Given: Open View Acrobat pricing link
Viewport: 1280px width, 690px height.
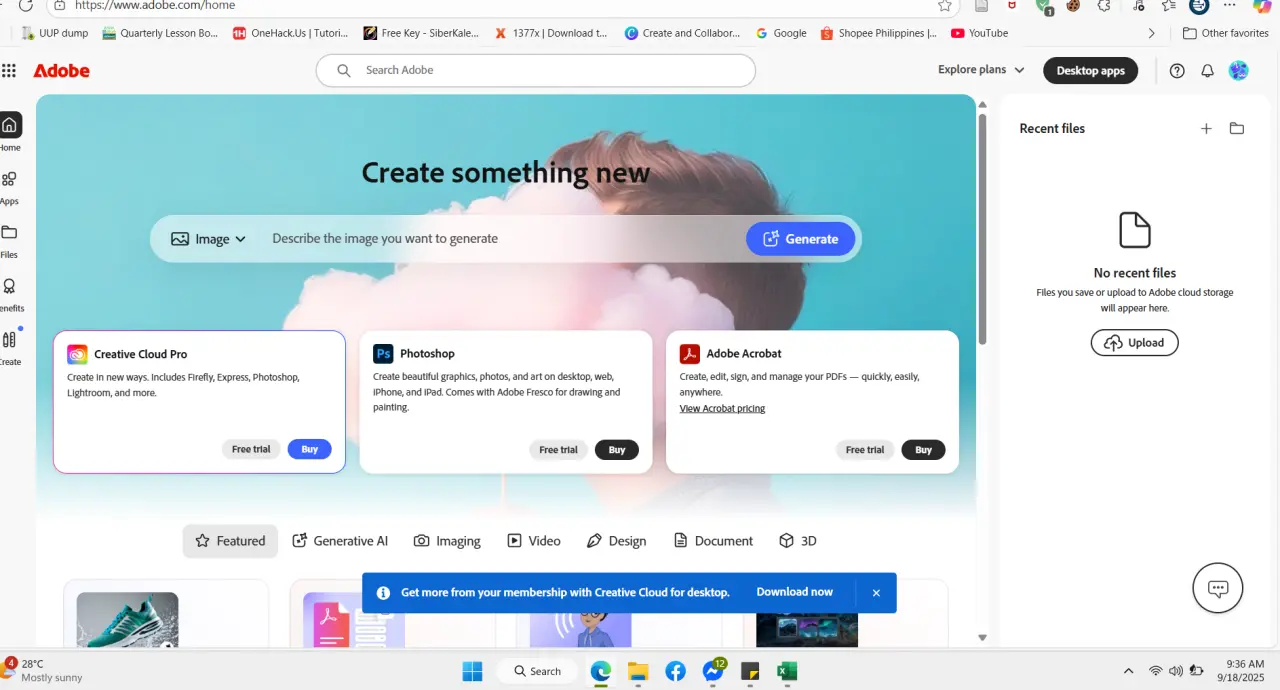Looking at the screenshot, I should point(722,408).
